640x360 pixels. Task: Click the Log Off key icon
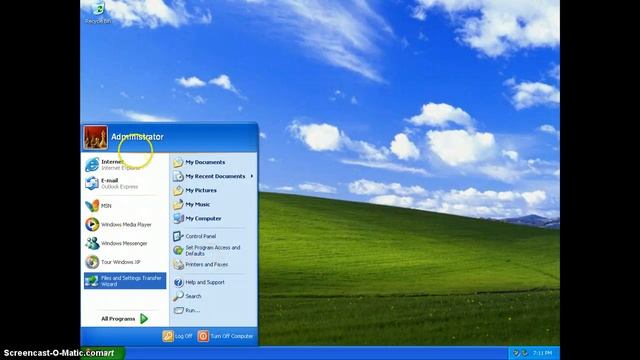(168, 336)
